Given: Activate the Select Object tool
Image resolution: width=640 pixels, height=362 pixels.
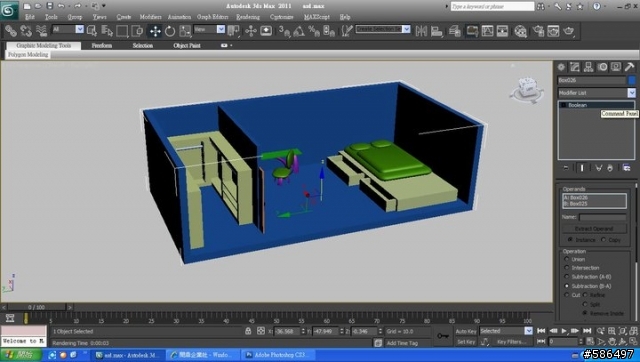Looking at the screenshot, I should pos(92,31).
